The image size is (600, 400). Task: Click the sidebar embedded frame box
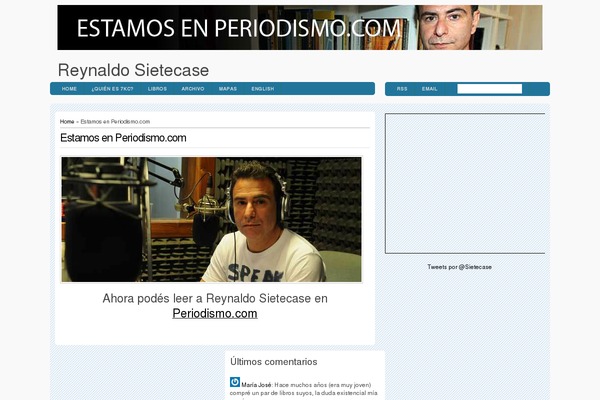465,183
